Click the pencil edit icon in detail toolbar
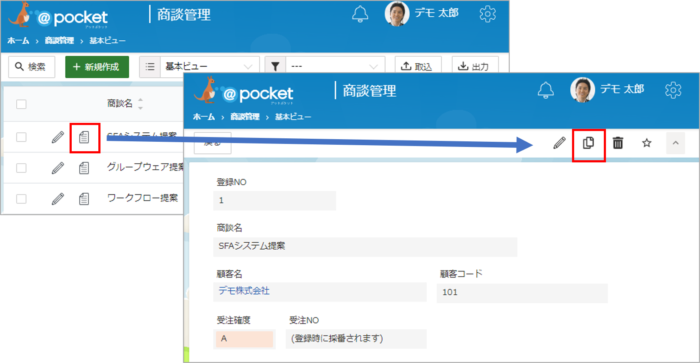The height and width of the screenshot is (363, 700). tap(559, 143)
